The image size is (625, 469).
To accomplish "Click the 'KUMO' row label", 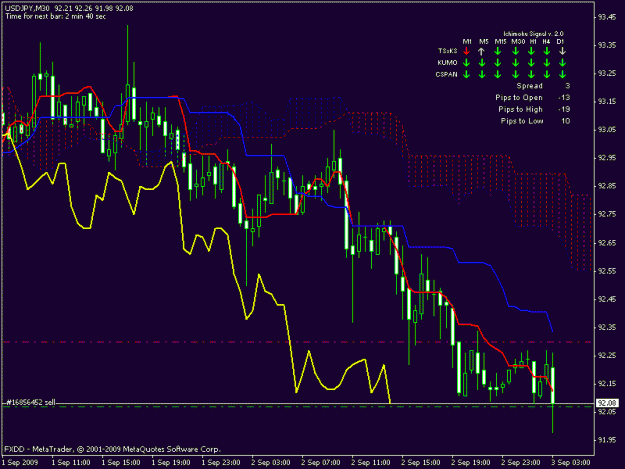I will click(447, 63).
